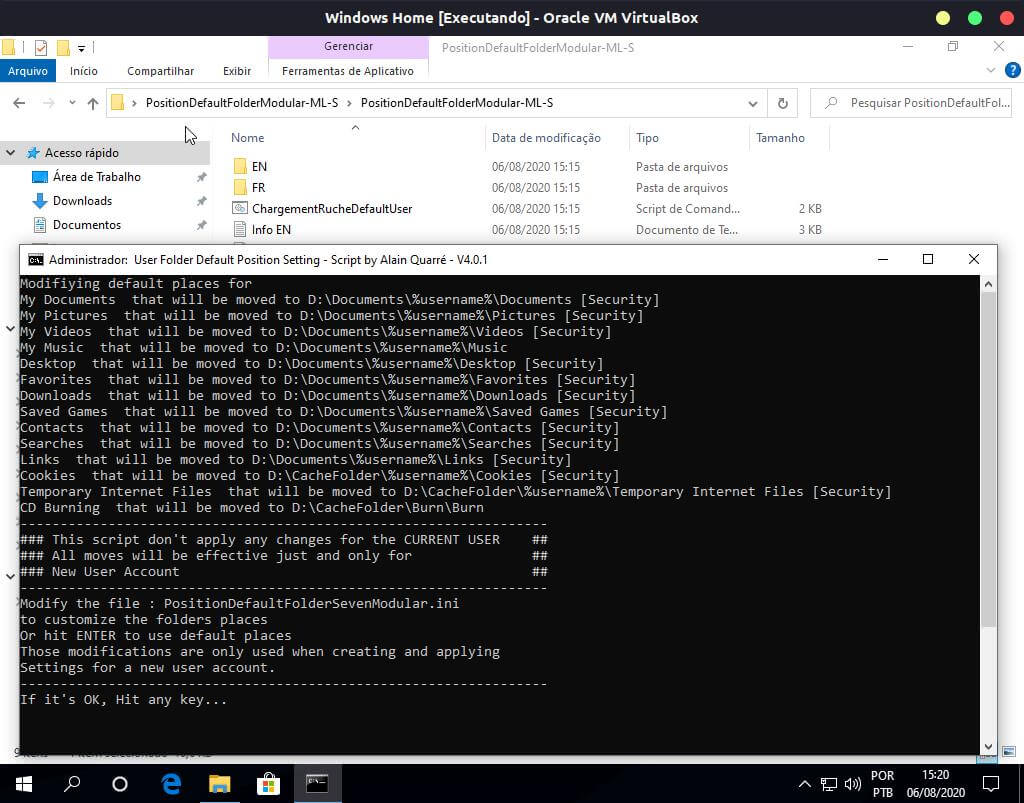Open the address bar history dropdown

coord(752,103)
